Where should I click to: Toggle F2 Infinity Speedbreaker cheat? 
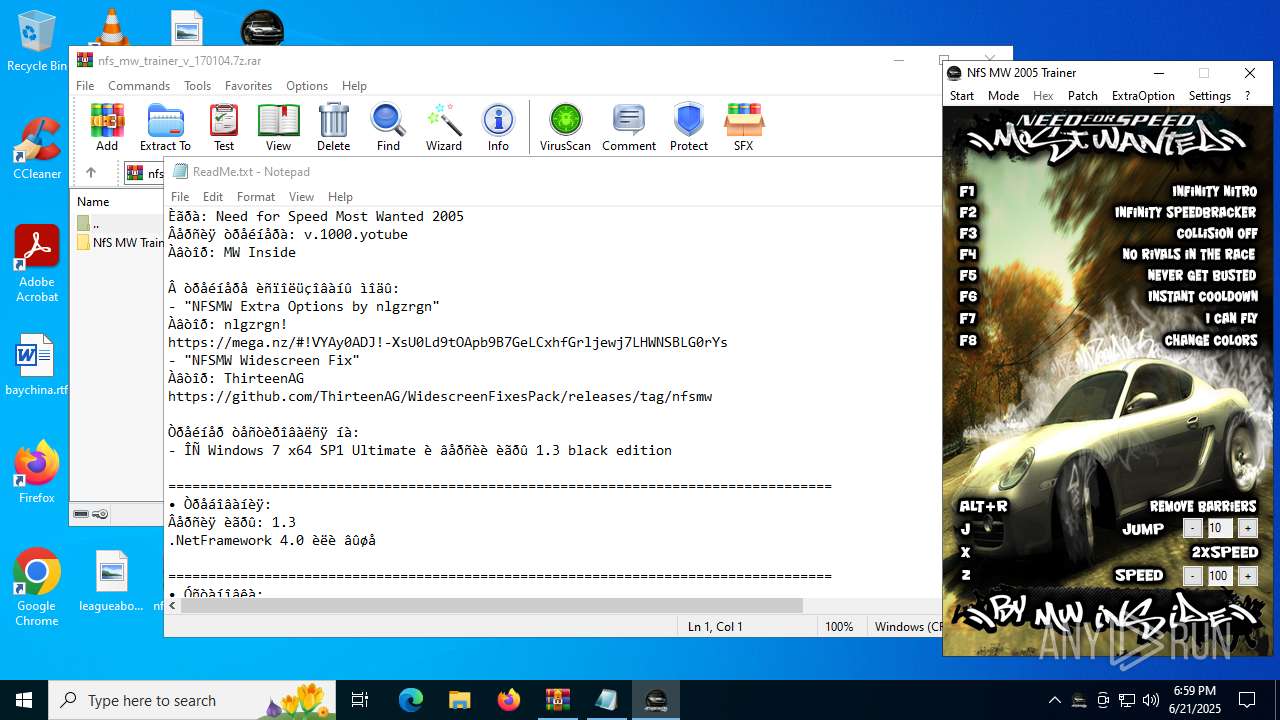pos(1107,212)
